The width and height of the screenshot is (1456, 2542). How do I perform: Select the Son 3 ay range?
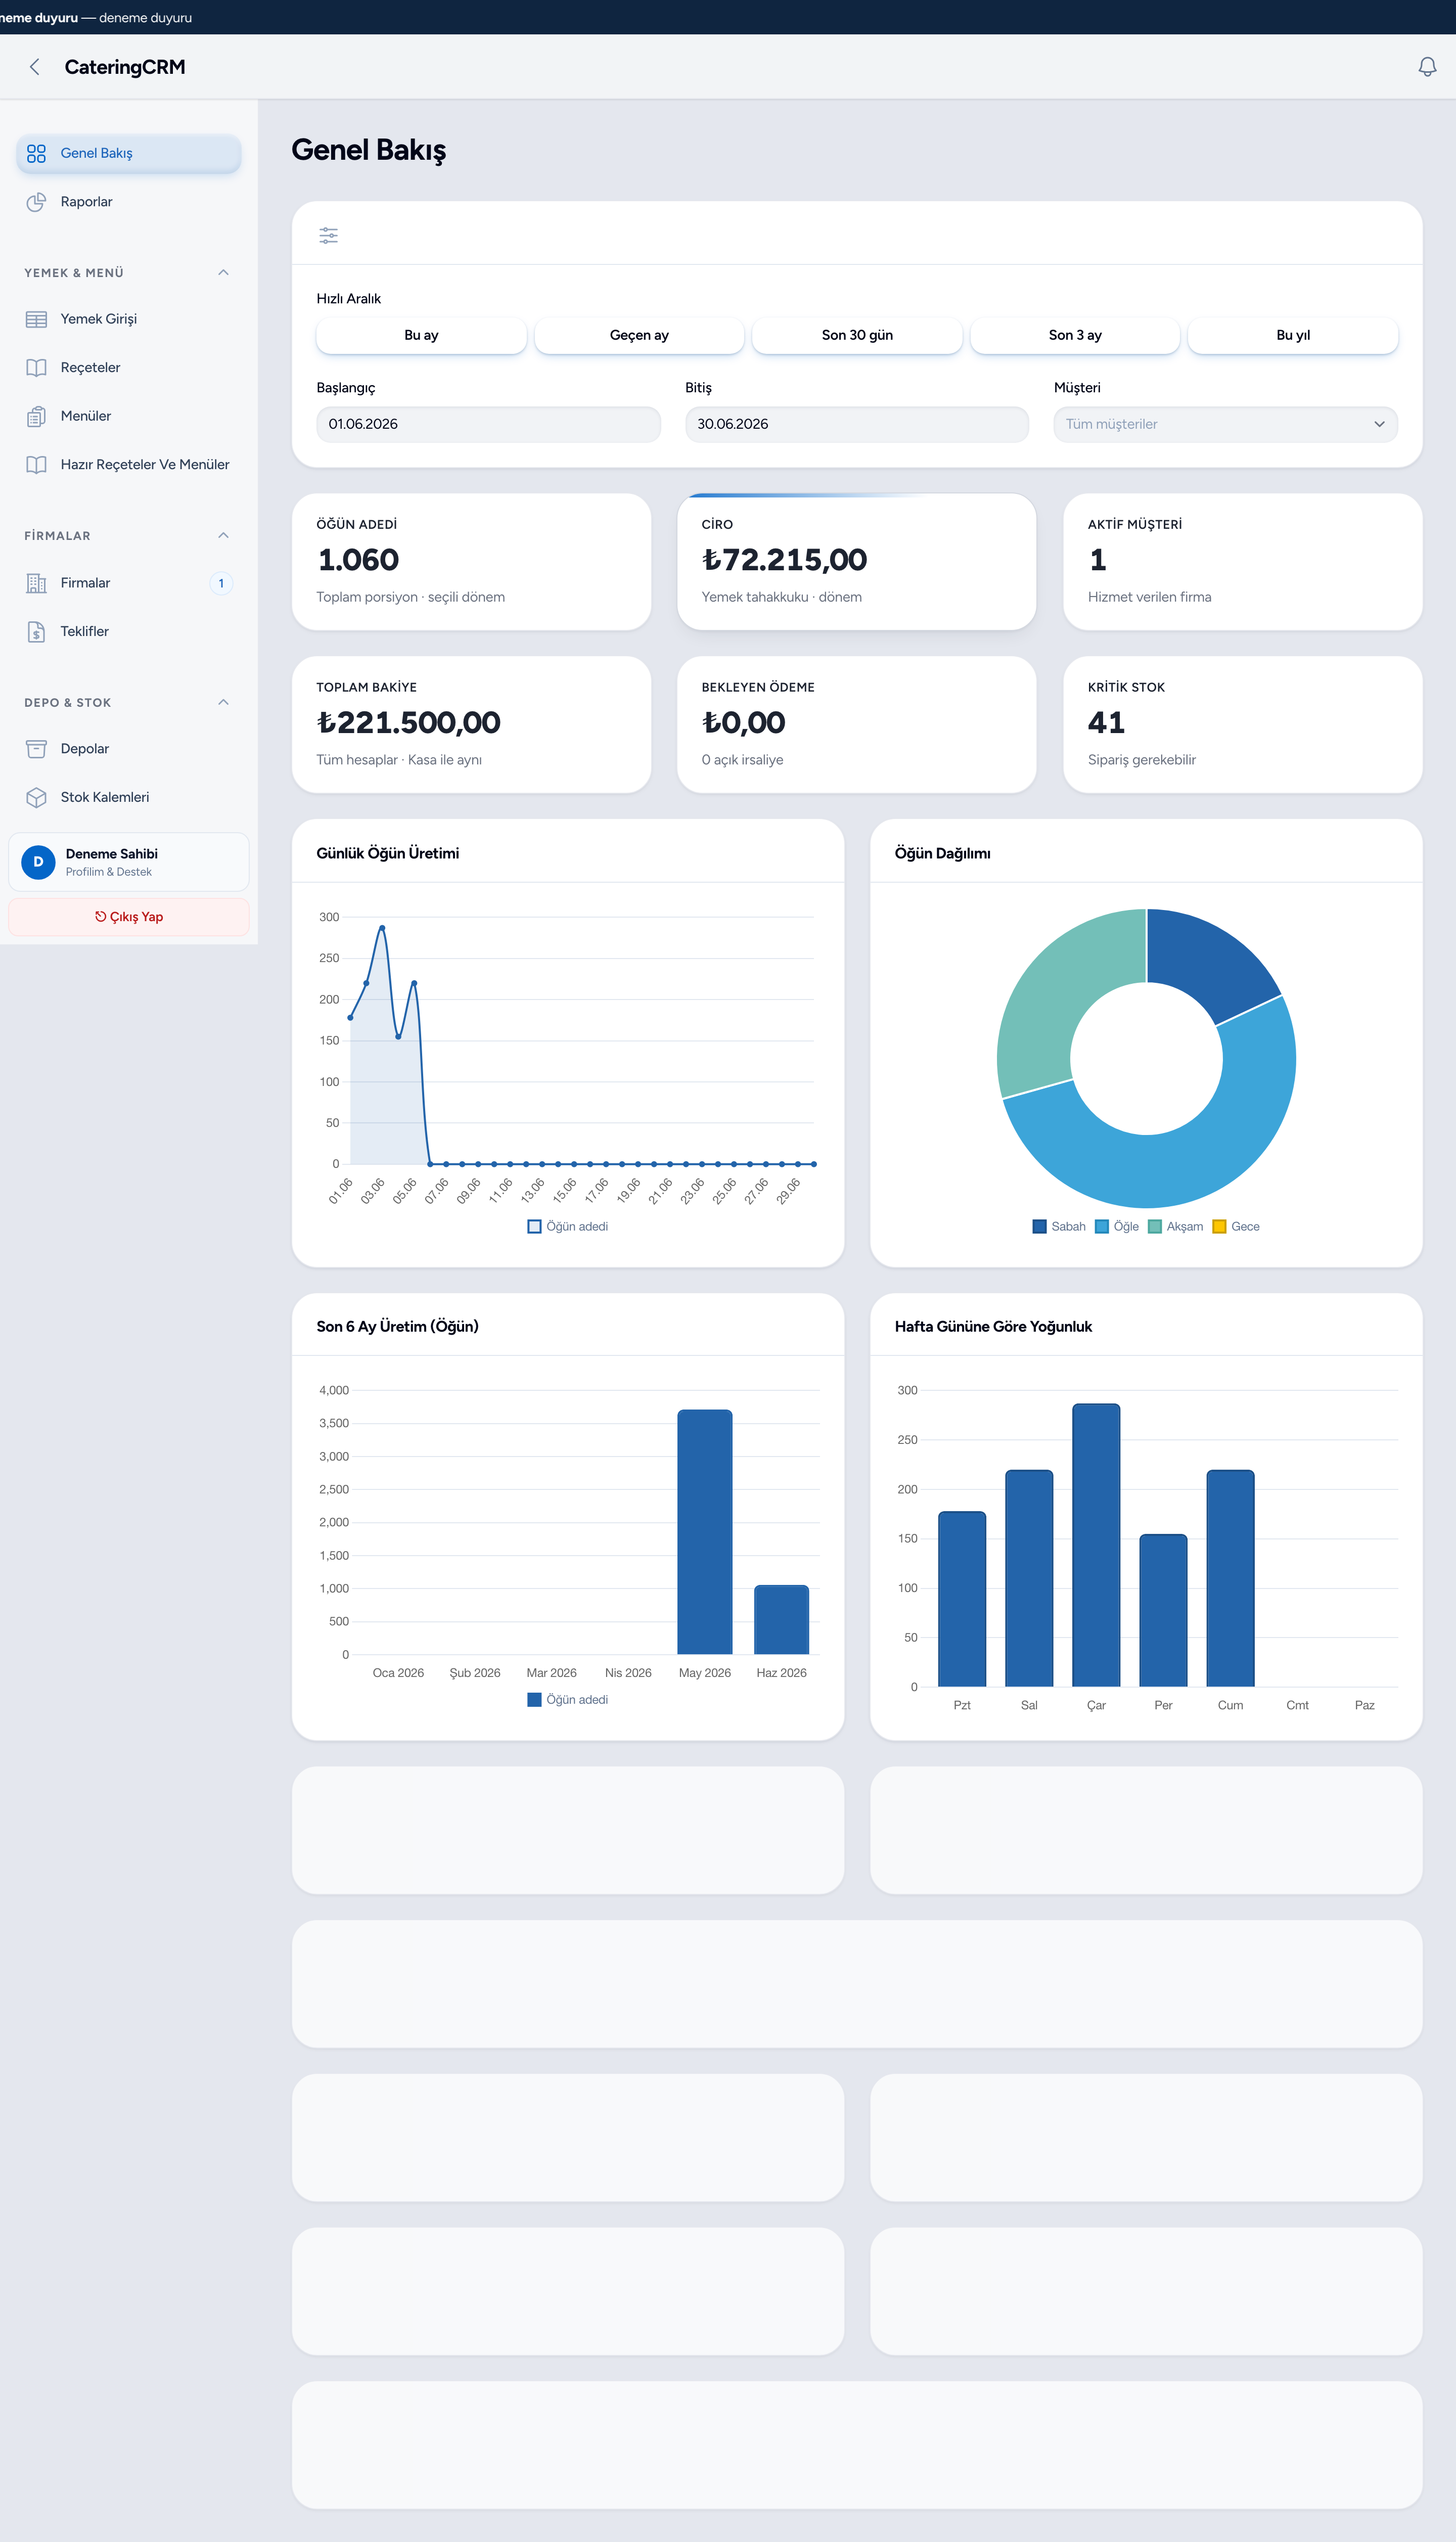[x=1075, y=335]
